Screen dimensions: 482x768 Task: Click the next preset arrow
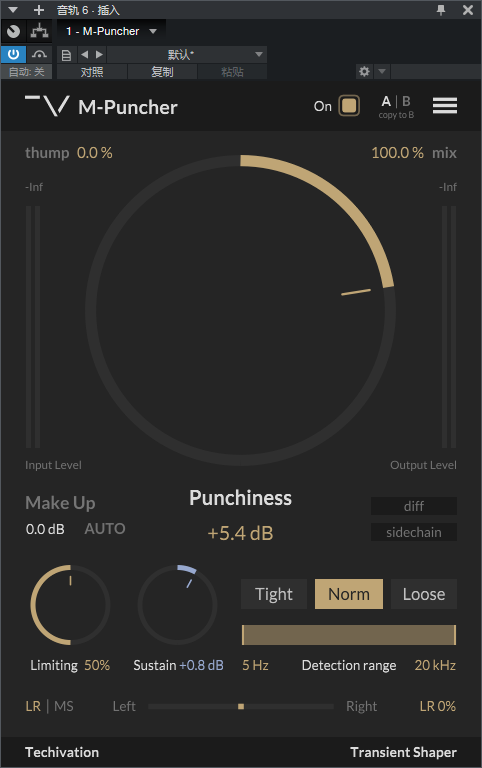(x=99, y=54)
